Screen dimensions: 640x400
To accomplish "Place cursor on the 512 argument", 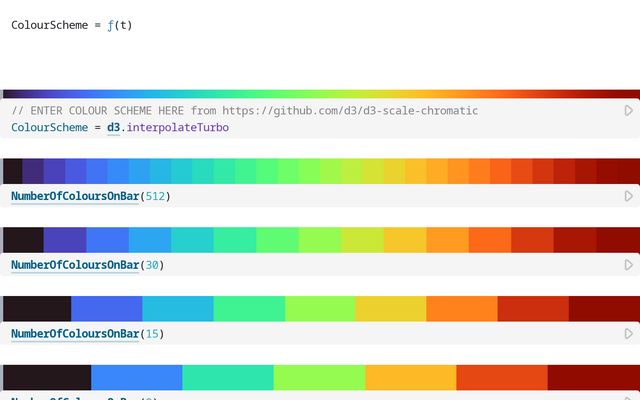I will (155, 197).
